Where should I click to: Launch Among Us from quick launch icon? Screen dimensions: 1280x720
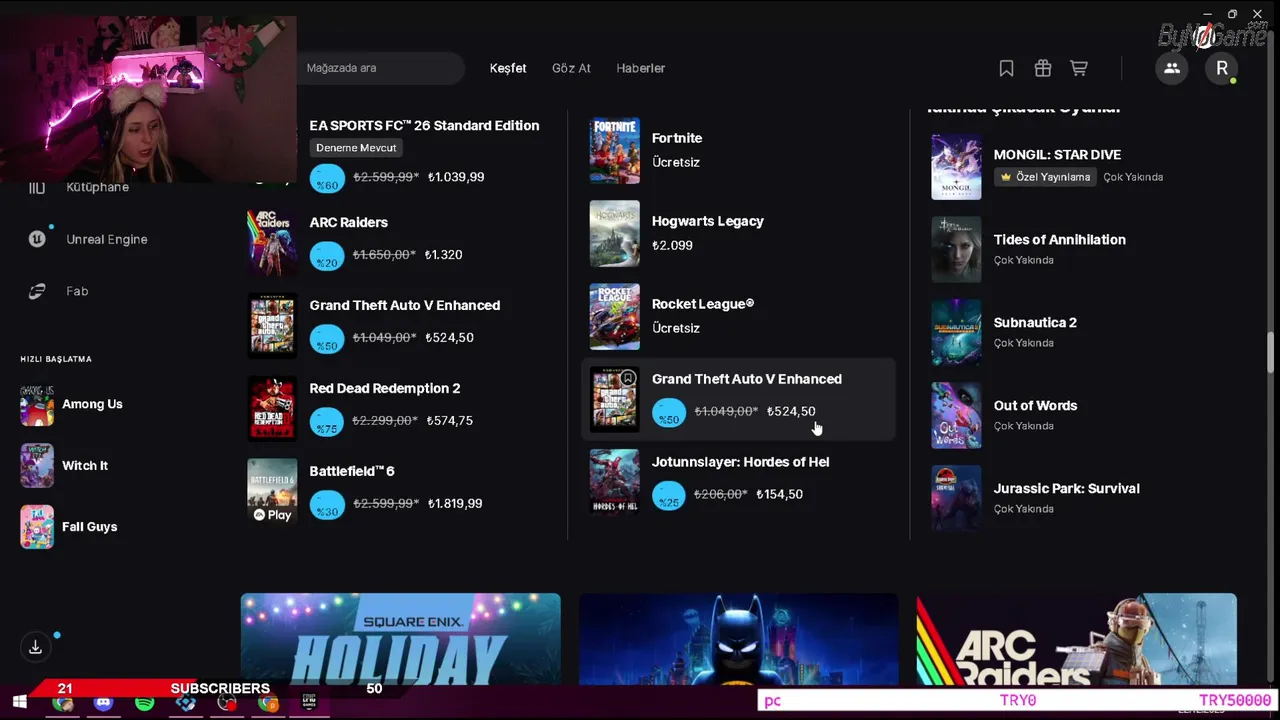coord(37,404)
